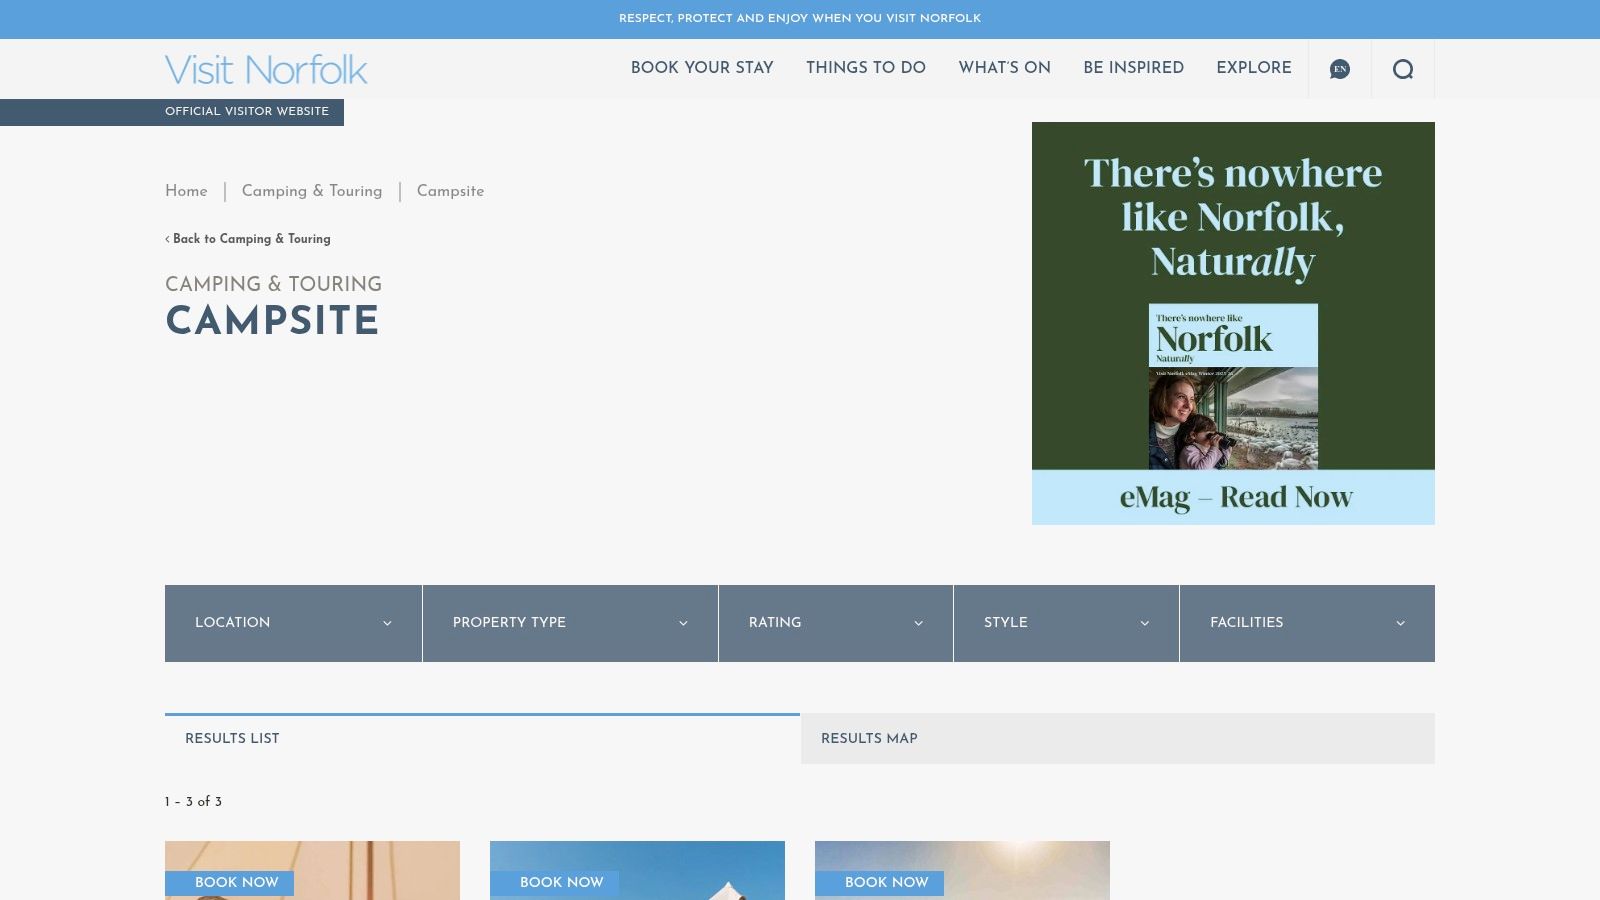Open the Book Your Stay menu
The image size is (1600, 900).
click(x=702, y=68)
